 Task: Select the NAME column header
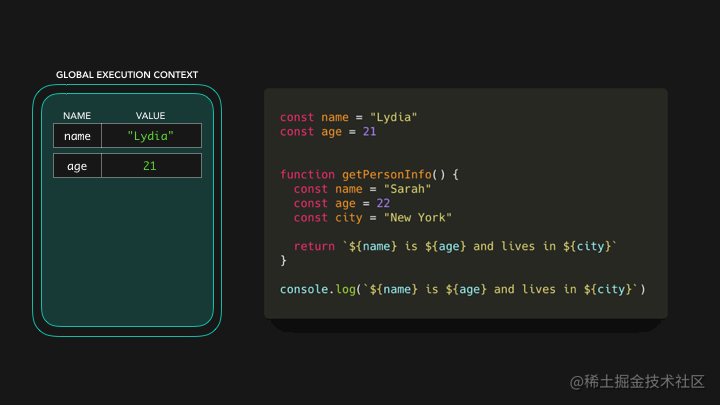(x=77, y=116)
